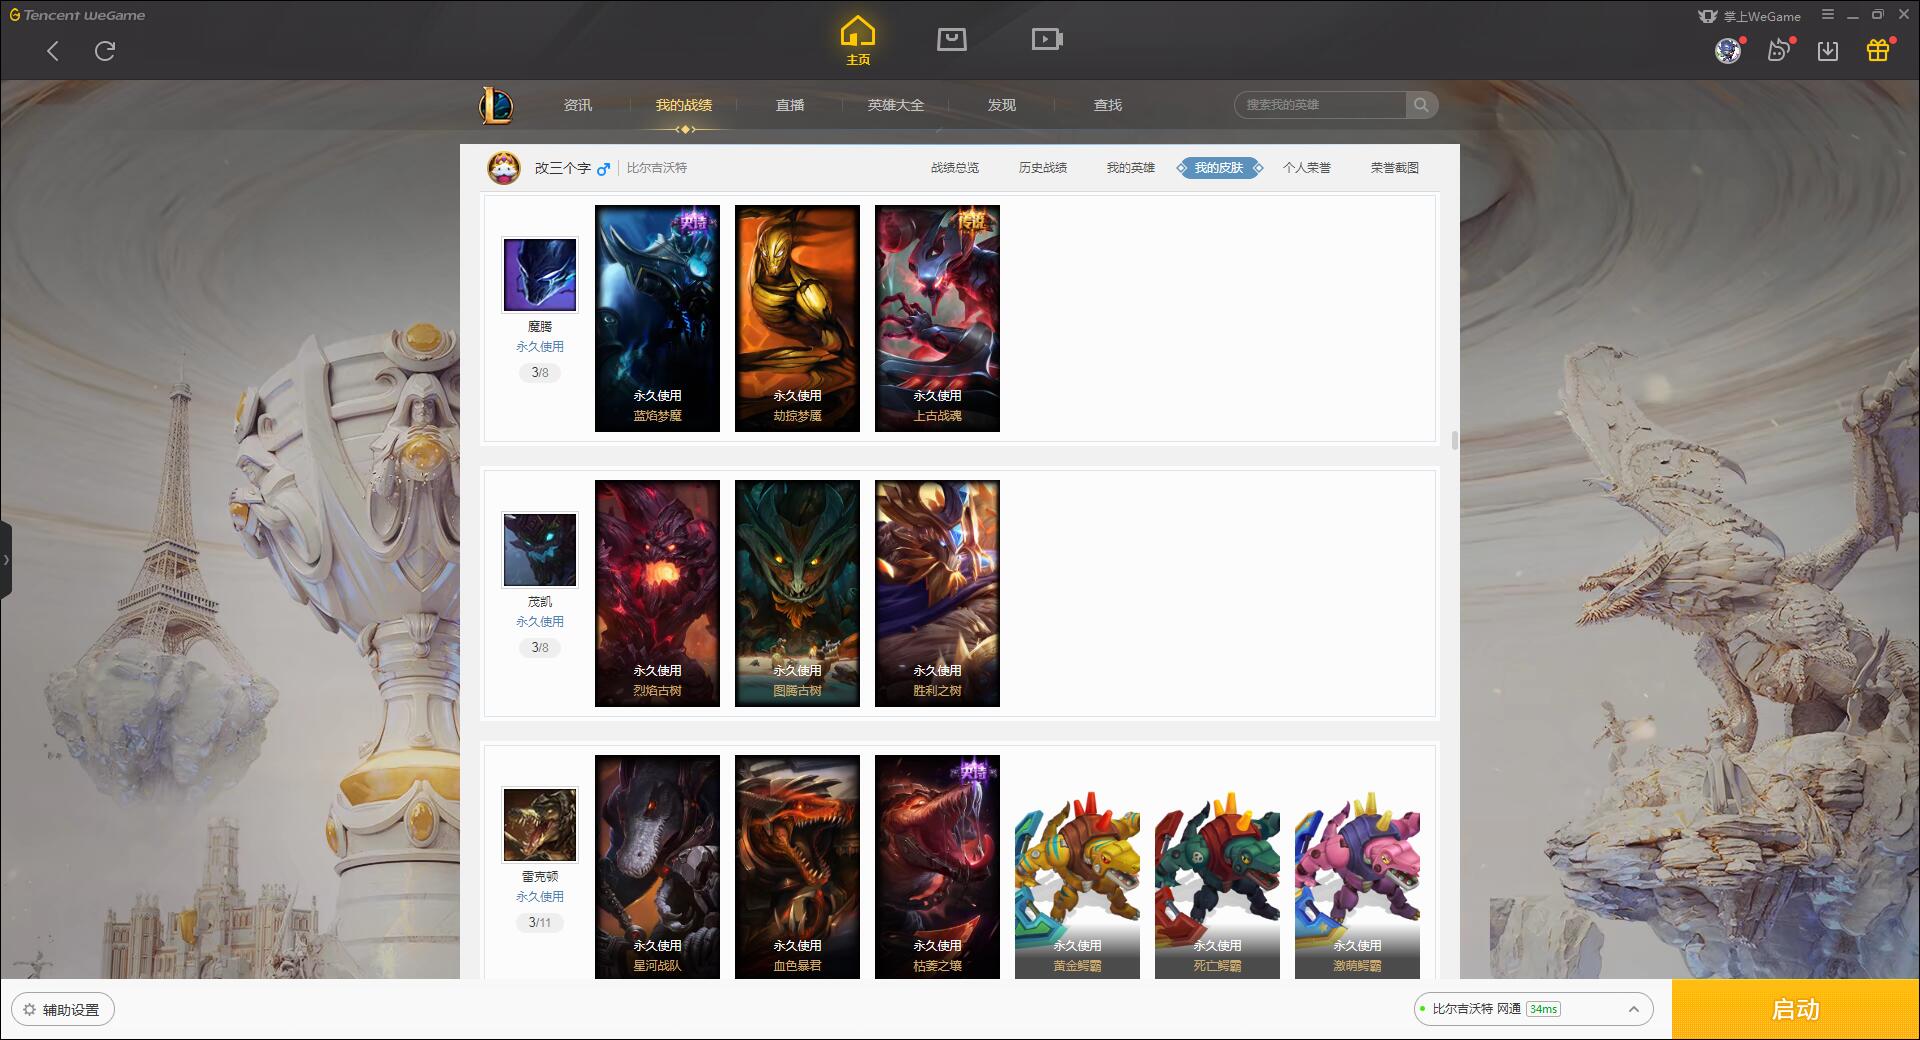The height and width of the screenshot is (1040, 1920).
Task: Open the 资讯 tab
Action: [x=578, y=105]
